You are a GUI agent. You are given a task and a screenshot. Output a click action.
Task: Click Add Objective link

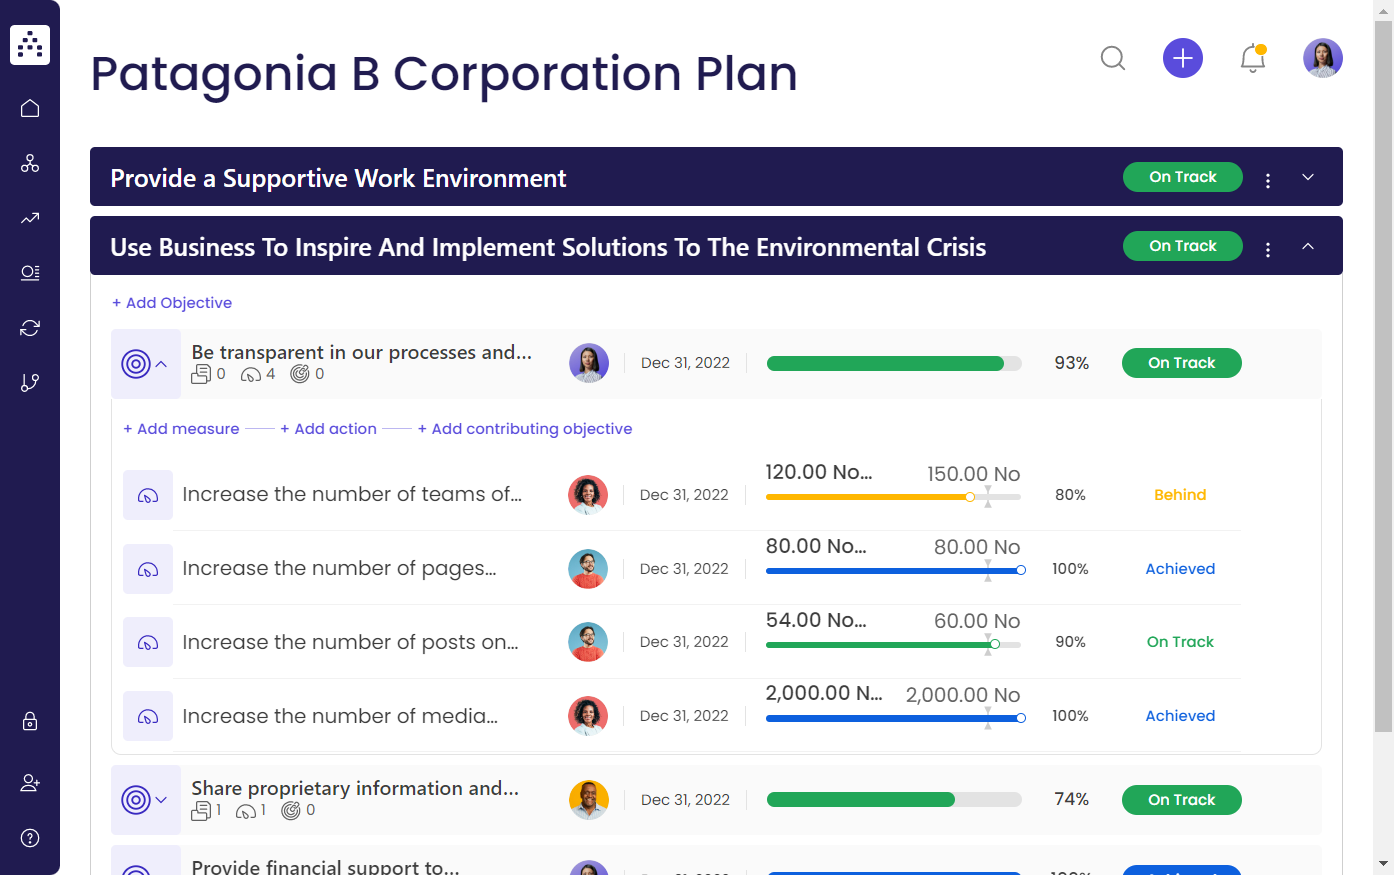pos(171,302)
